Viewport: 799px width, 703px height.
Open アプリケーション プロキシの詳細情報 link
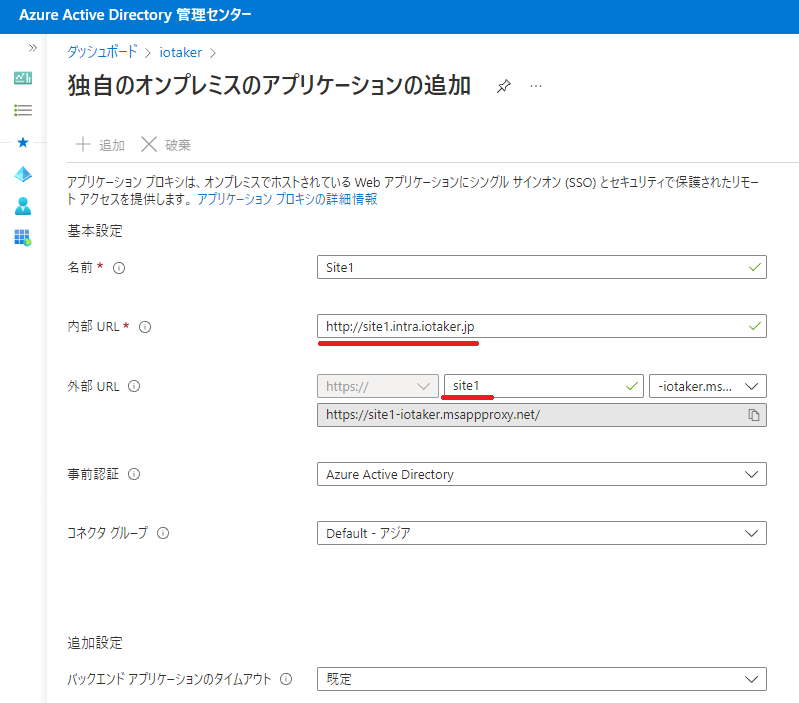coord(287,199)
